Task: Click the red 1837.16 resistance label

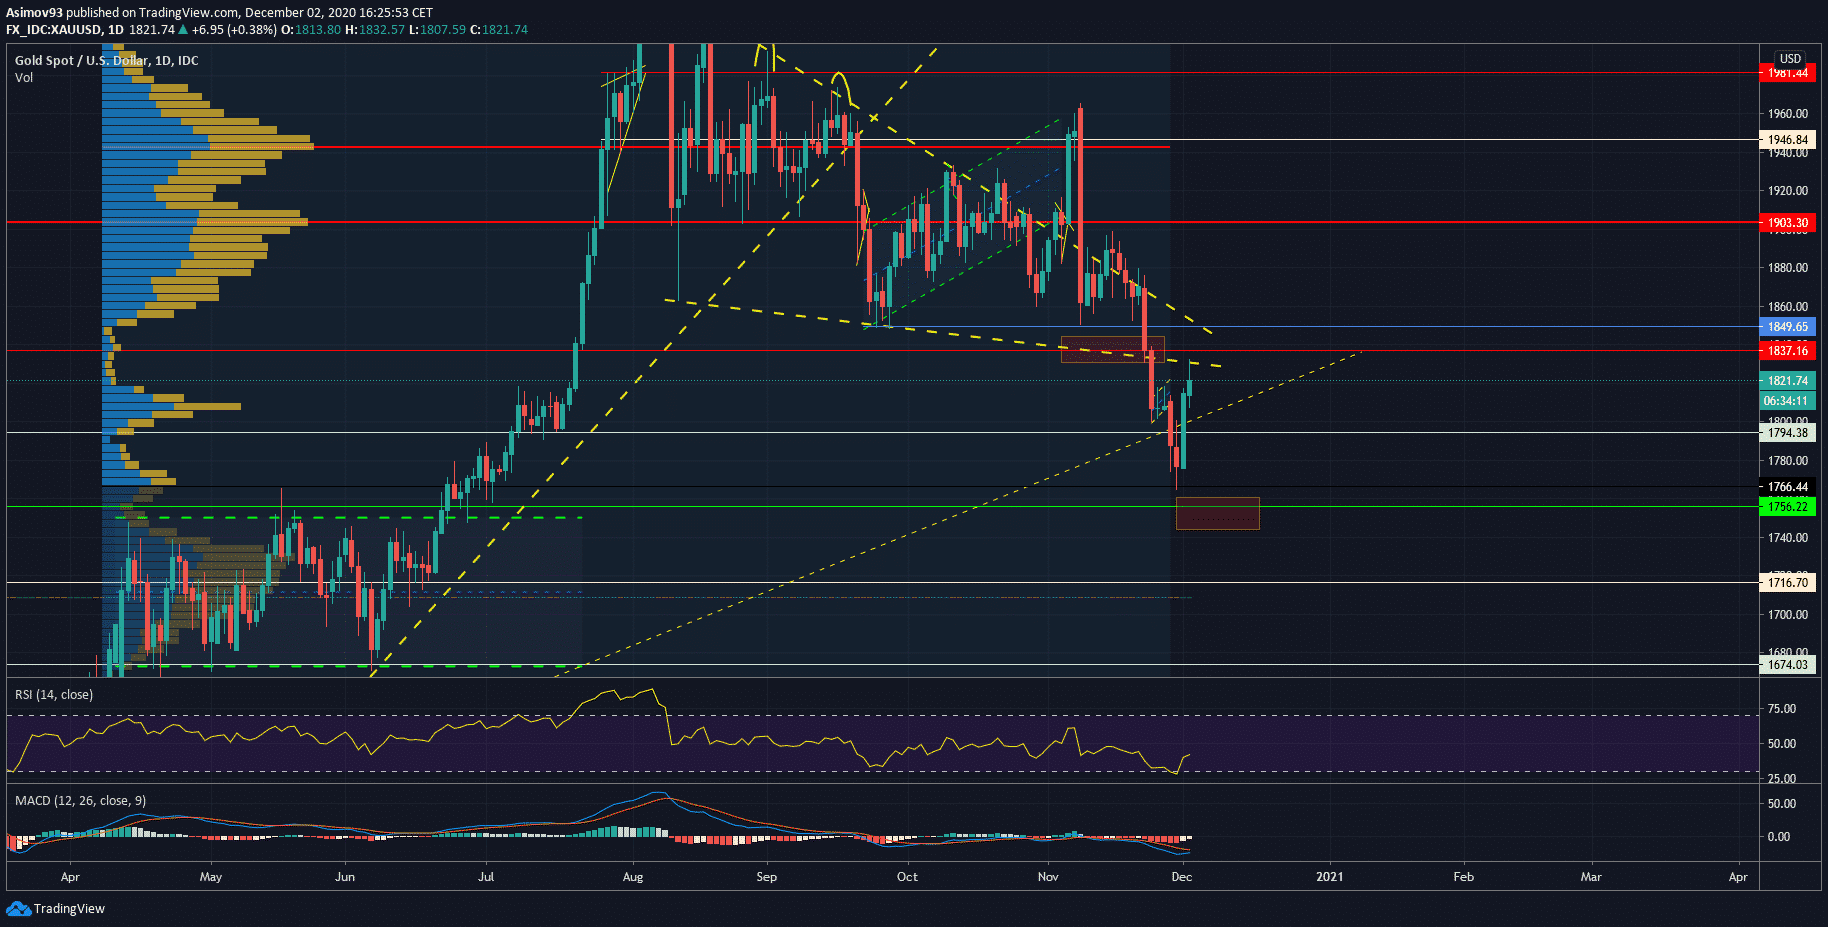Action: click(1787, 351)
